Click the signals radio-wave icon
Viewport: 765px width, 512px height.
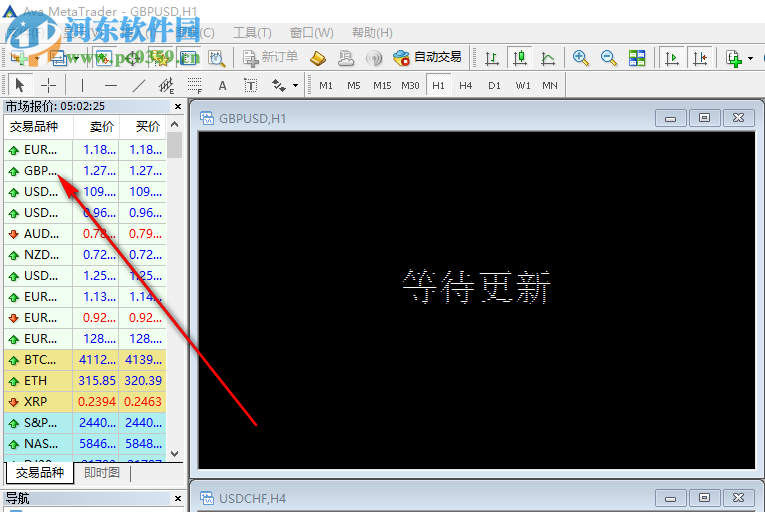pyautogui.click(x=374, y=58)
